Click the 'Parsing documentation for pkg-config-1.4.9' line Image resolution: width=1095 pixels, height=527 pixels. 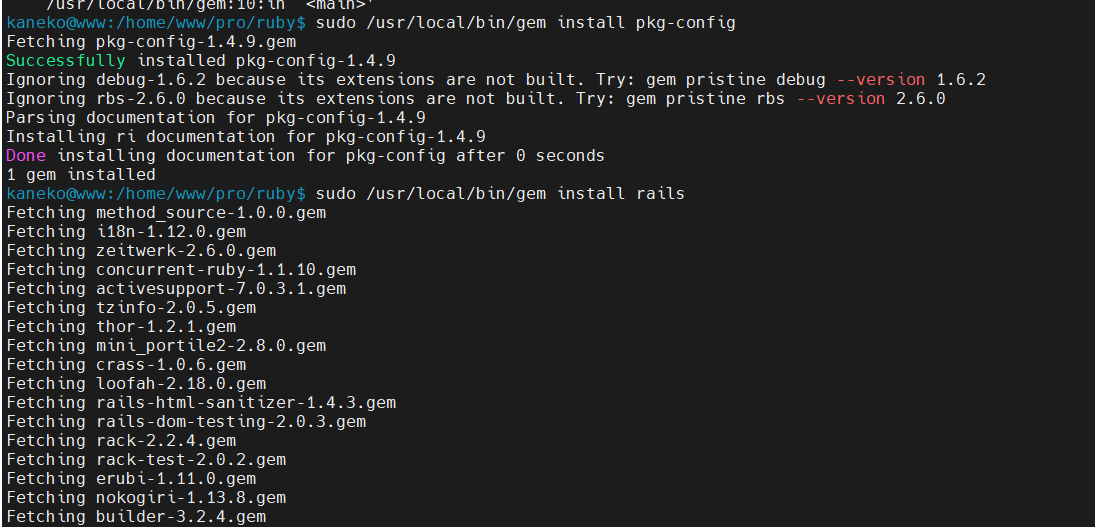tap(216, 117)
